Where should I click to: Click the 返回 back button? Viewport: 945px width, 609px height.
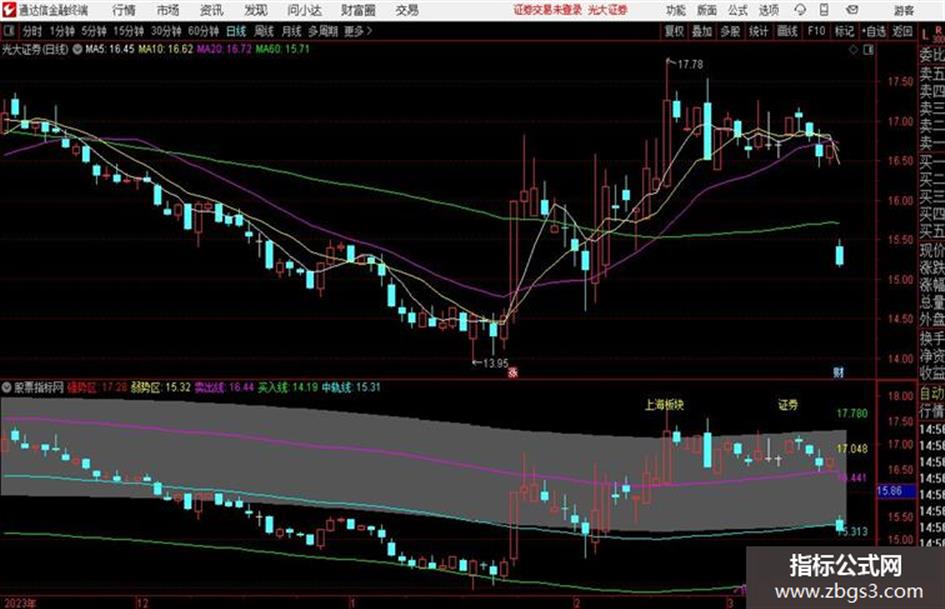point(902,31)
